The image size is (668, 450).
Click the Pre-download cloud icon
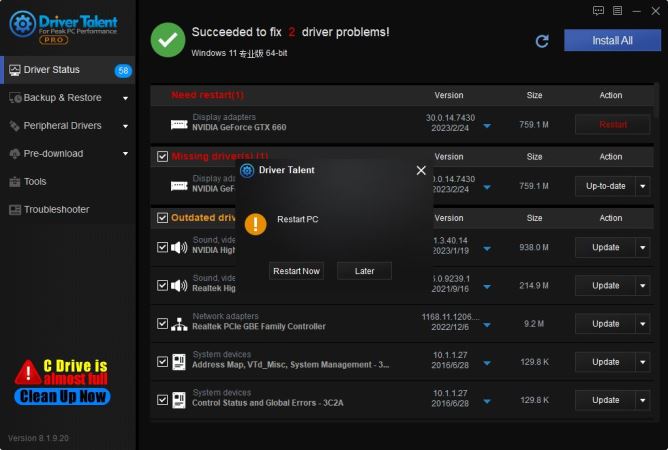point(14,154)
